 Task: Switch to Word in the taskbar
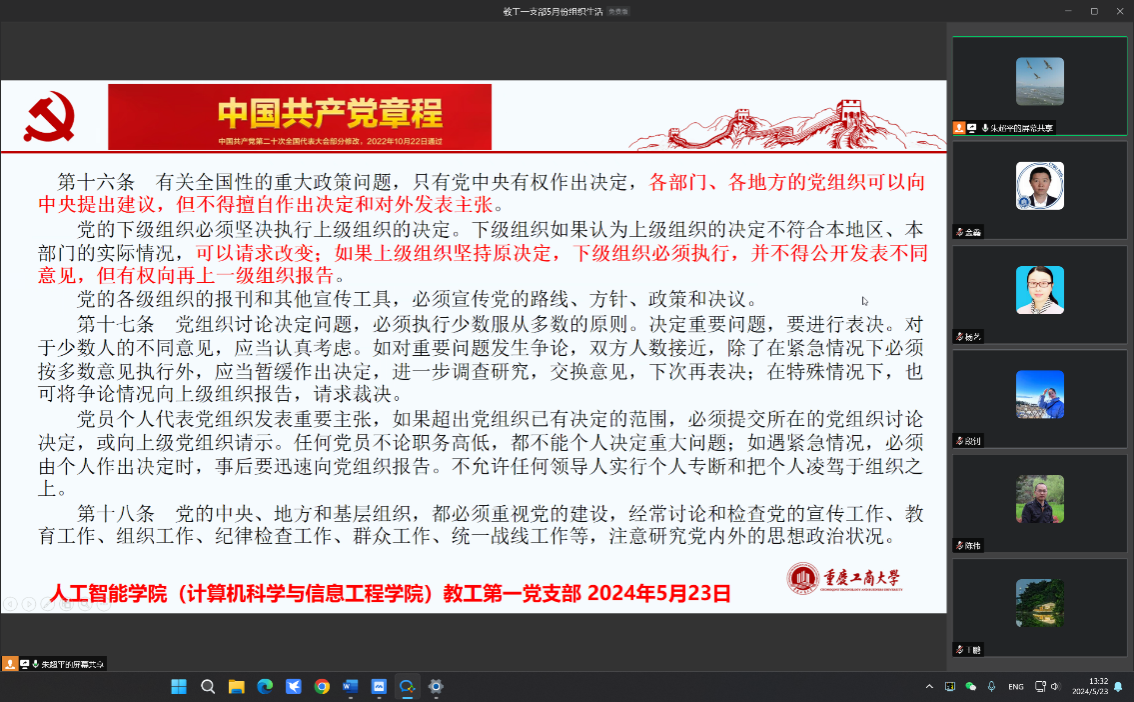[x=350, y=687]
